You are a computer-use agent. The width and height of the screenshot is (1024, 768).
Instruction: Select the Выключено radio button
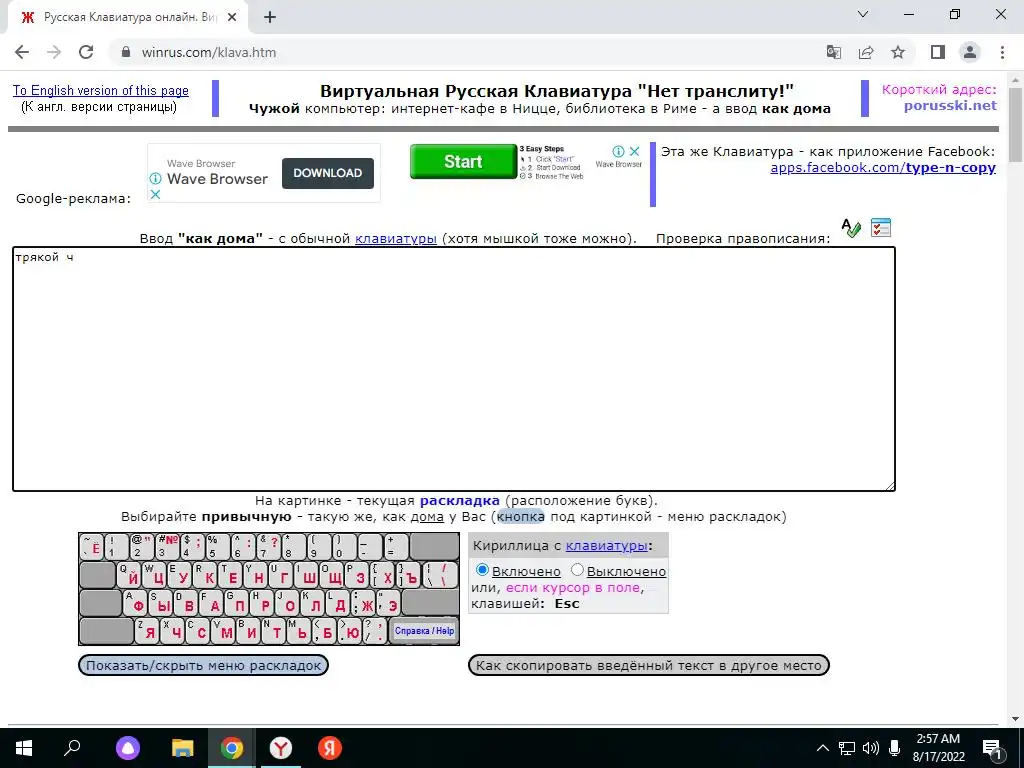click(x=577, y=569)
